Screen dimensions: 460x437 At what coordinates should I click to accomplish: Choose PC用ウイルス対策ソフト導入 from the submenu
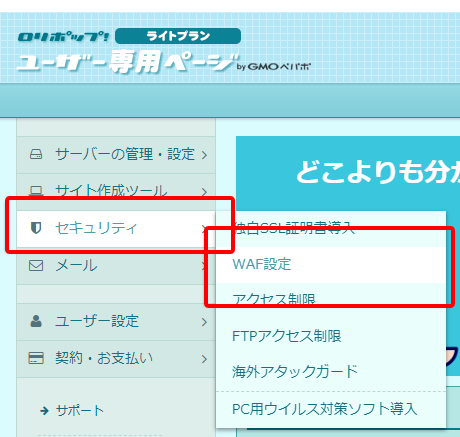pos(331,409)
